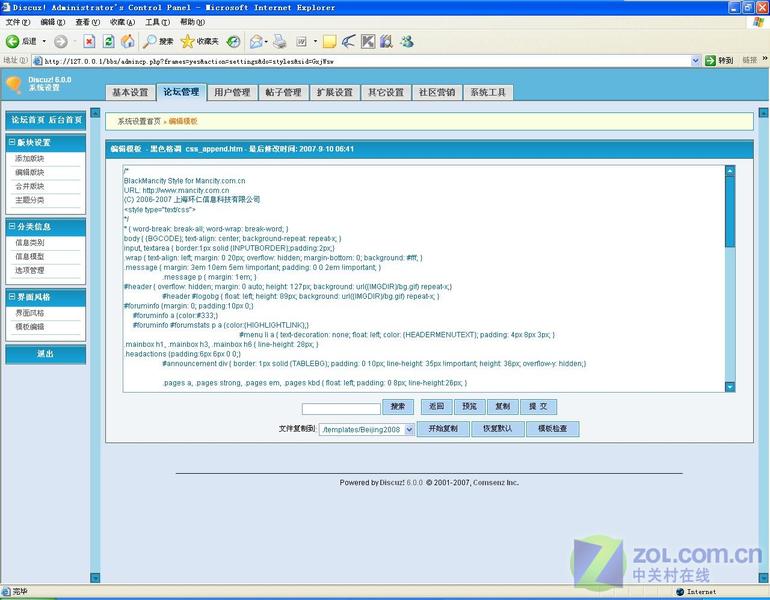This screenshot has width=770, height=600.
Task: Click the black K icon in toolbar
Action: [368, 42]
